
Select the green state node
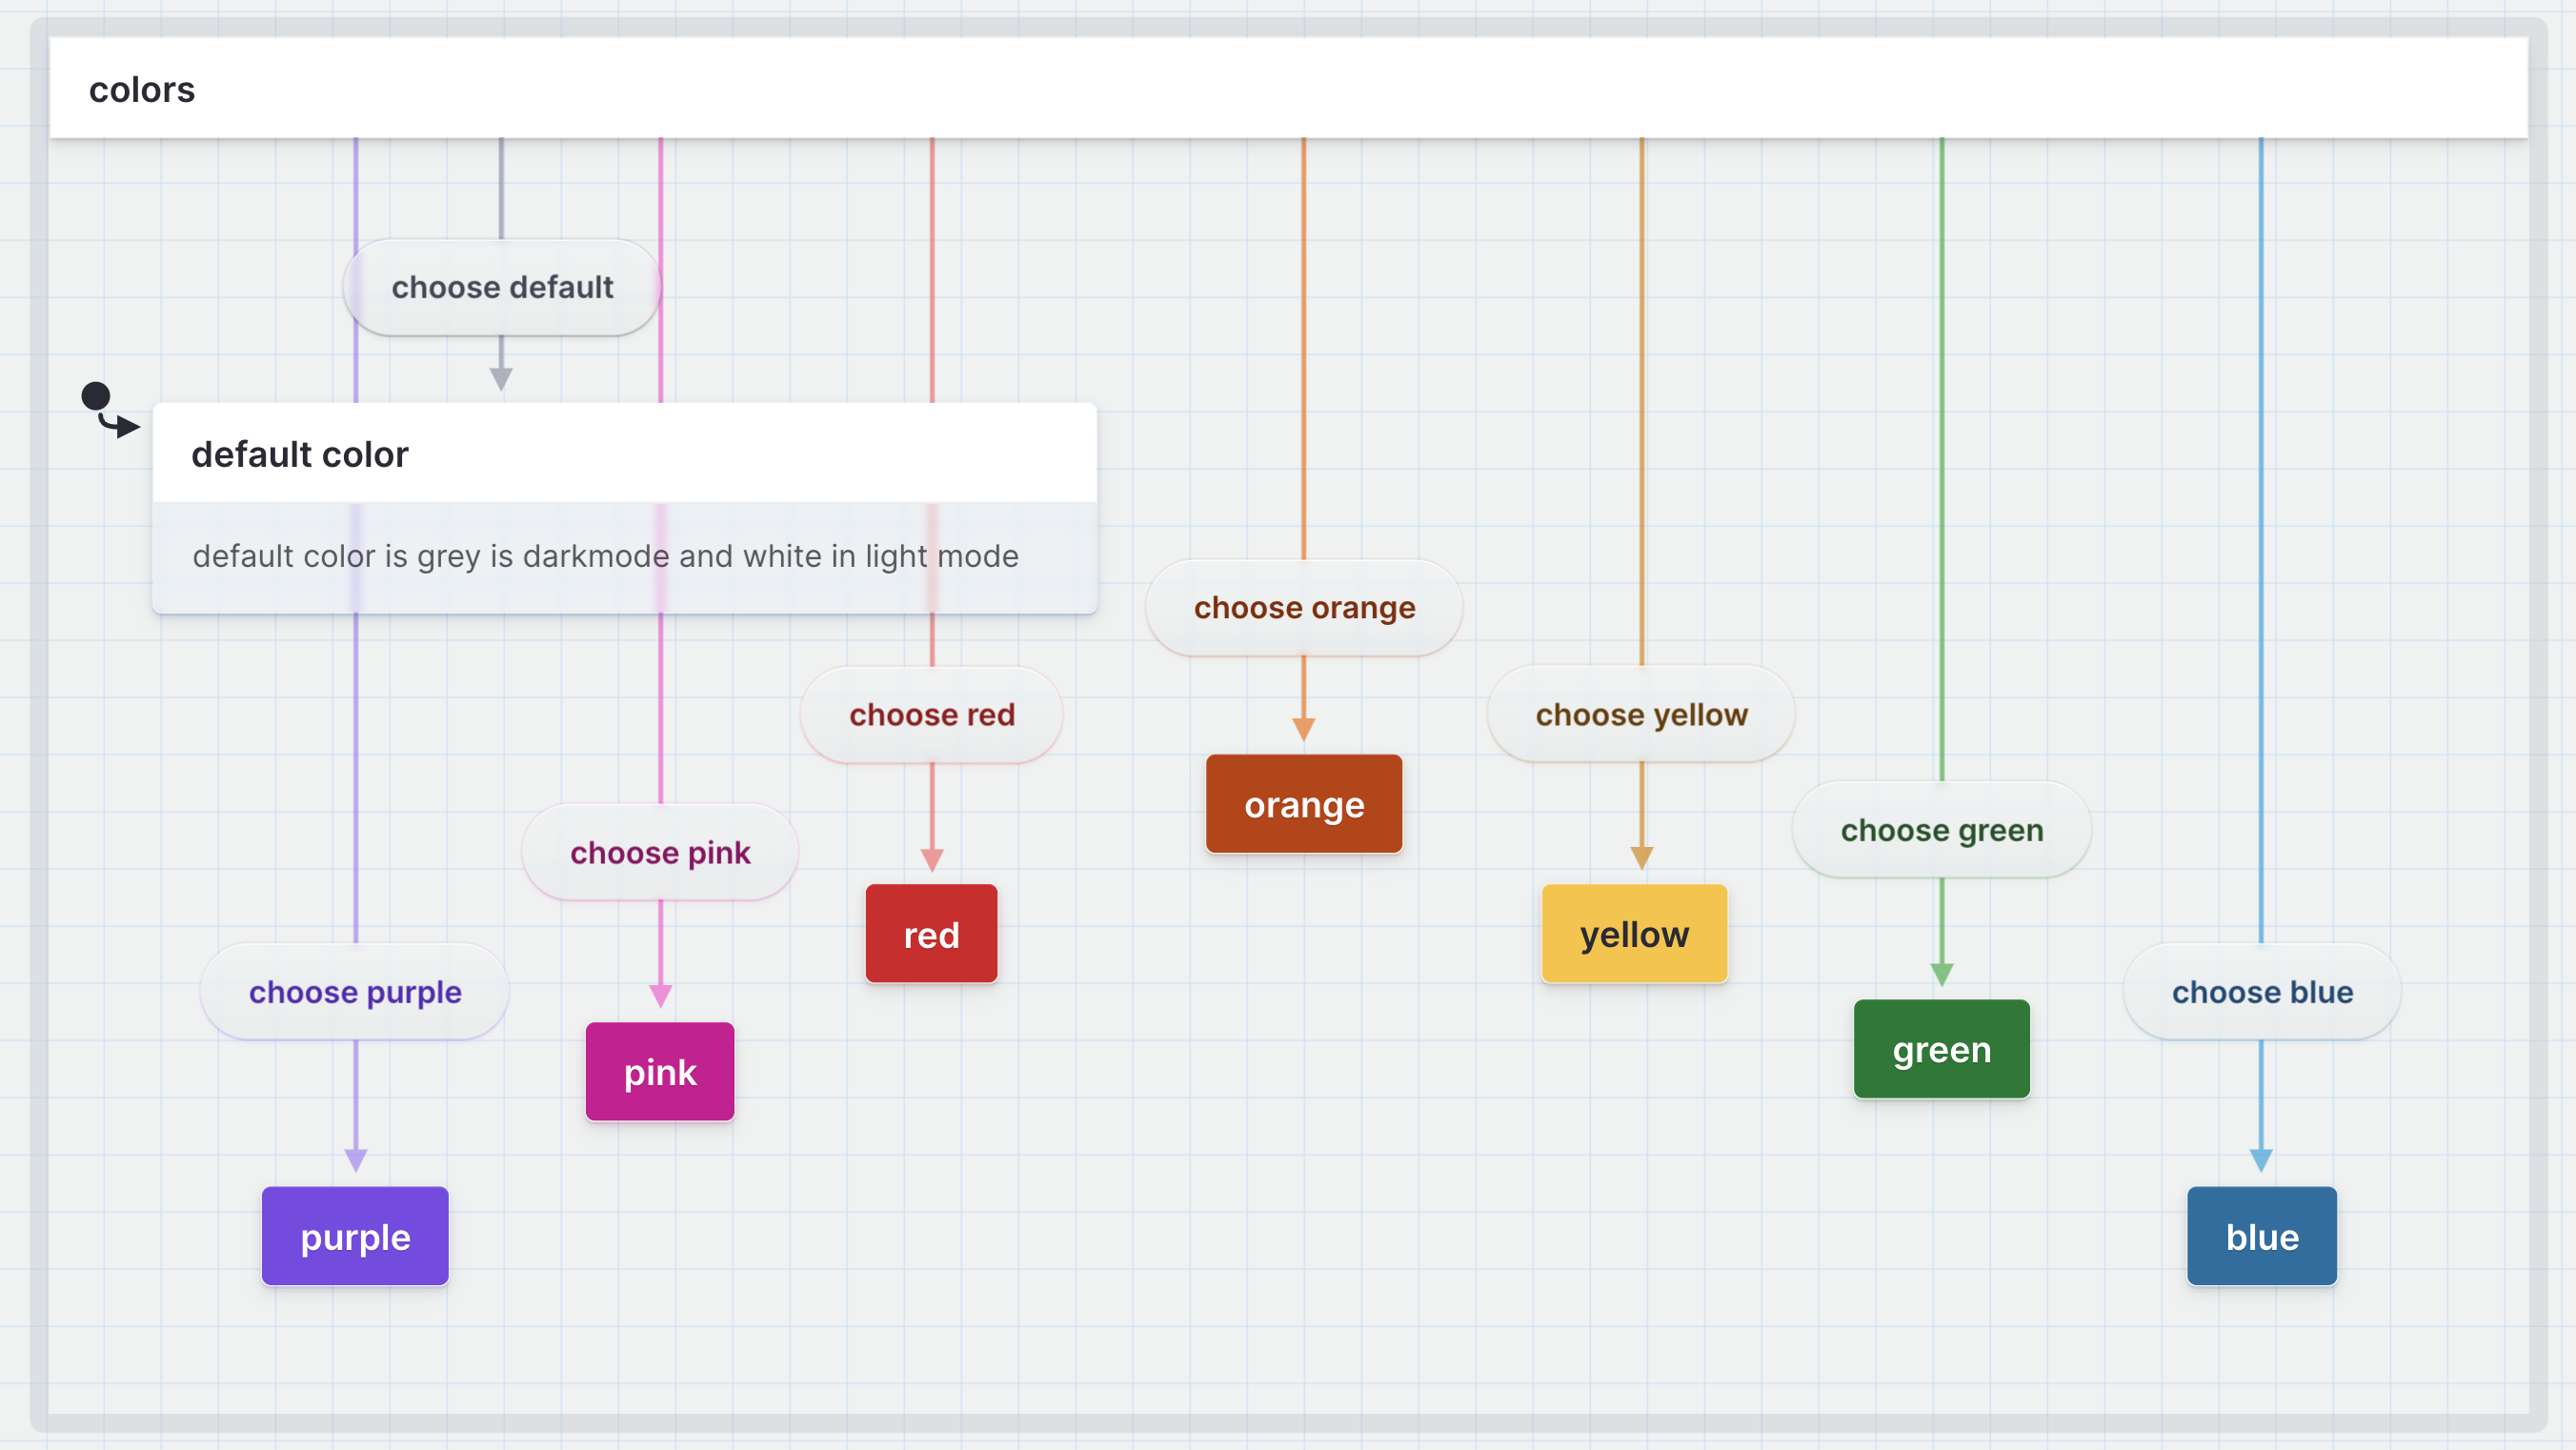tap(1941, 1049)
